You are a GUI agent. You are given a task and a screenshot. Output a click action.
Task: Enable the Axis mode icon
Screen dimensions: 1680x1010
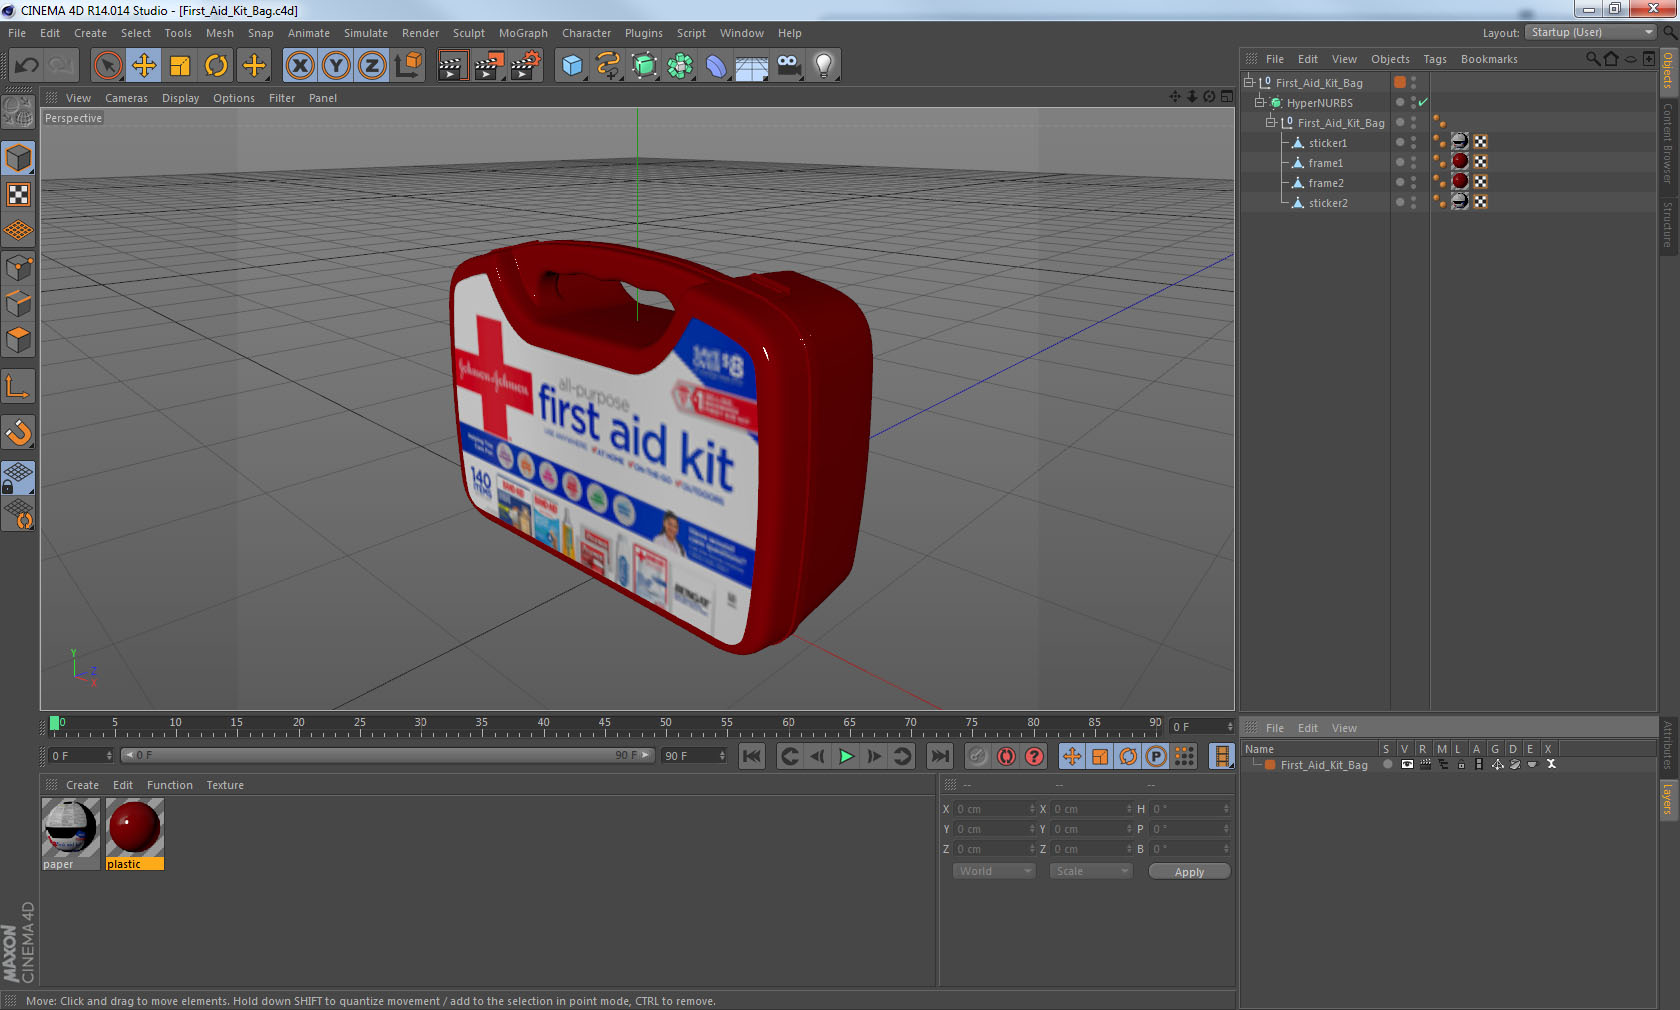18,386
